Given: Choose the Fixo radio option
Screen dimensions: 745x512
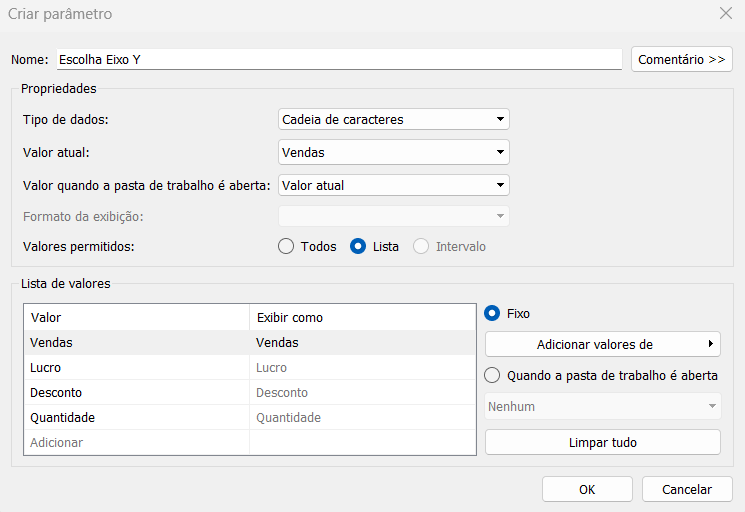Looking at the screenshot, I should (492, 313).
